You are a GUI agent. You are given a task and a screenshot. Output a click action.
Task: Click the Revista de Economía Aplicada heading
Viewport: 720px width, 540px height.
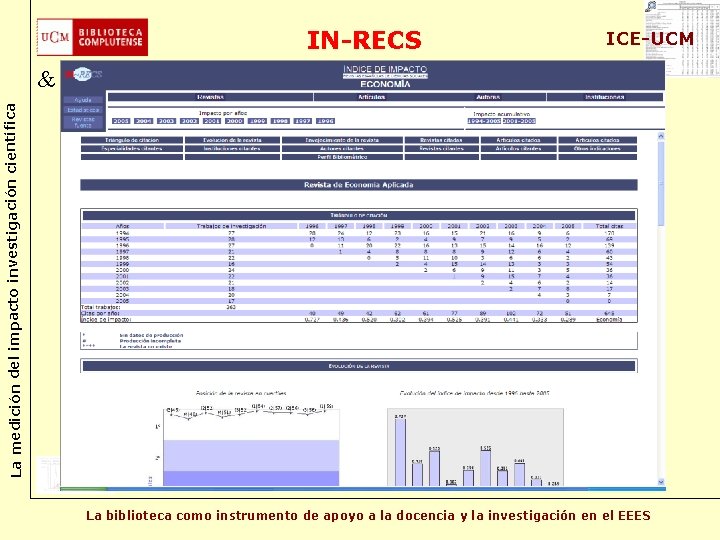[x=359, y=185]
